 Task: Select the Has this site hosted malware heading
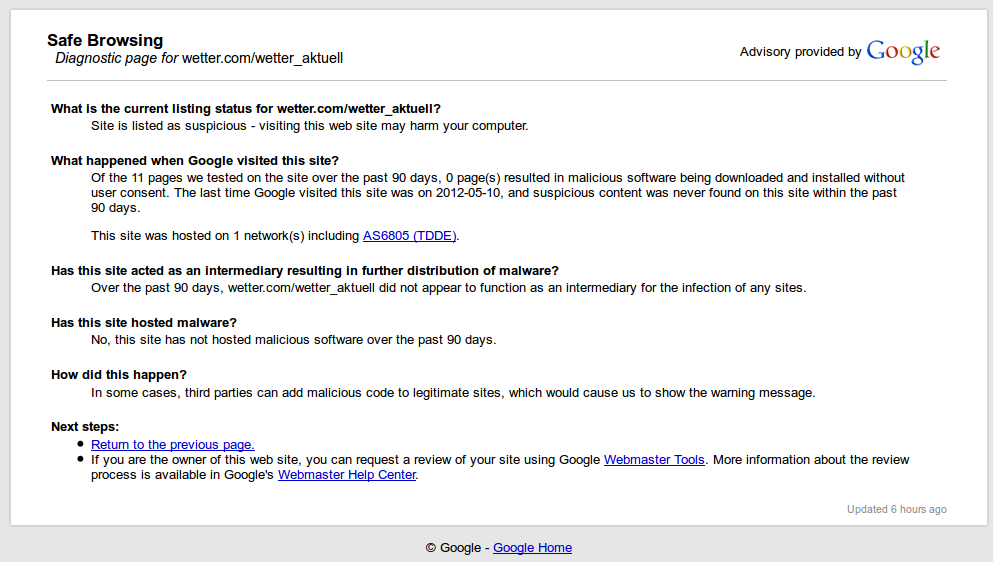[144, 323]
